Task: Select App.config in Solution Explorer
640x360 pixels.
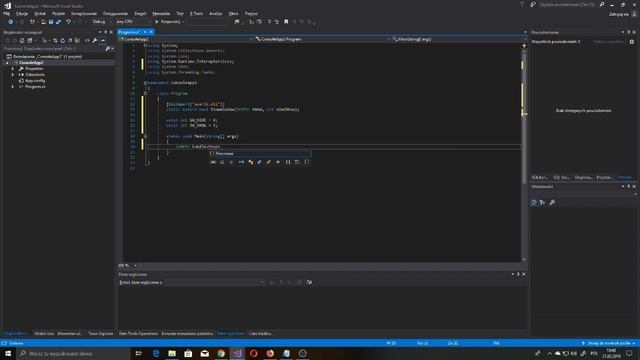Action: pos(35,81)
